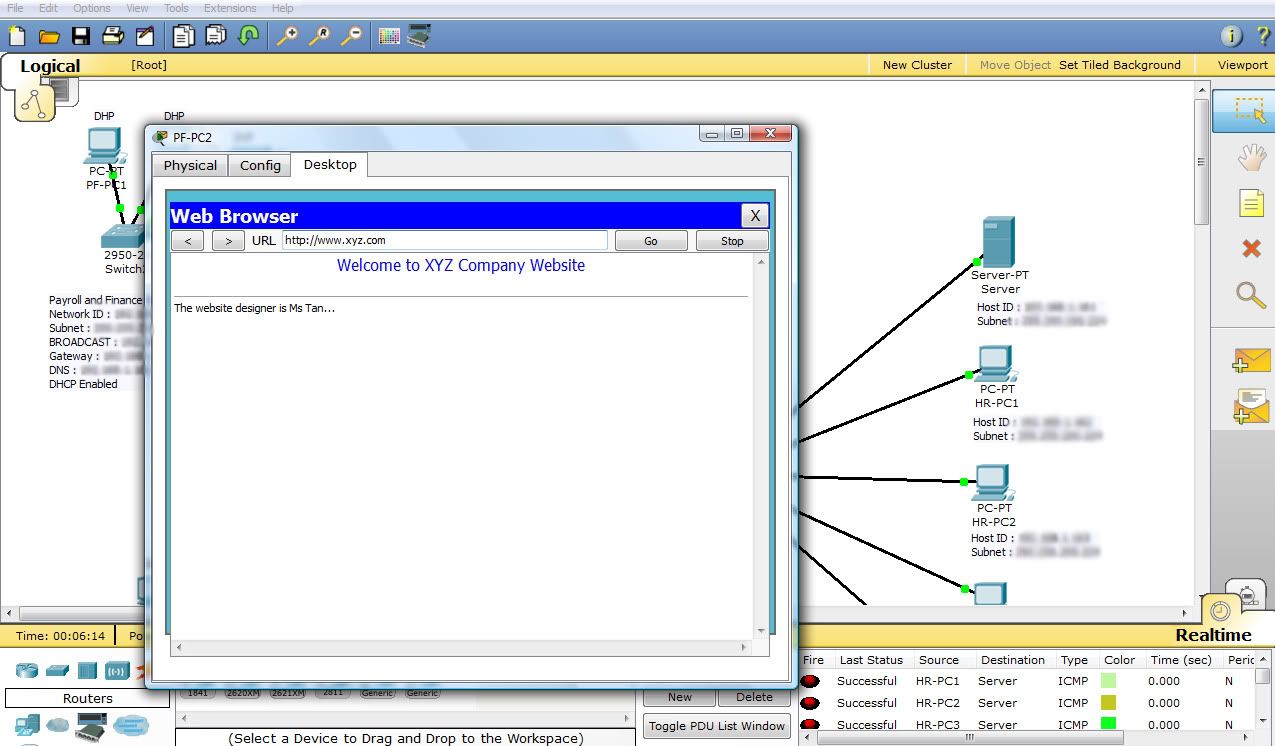This screenshot has height=746, width=1275.
Task: Click the Server-PT device icon
Action: pyautogui.click(x=997, y=243)
